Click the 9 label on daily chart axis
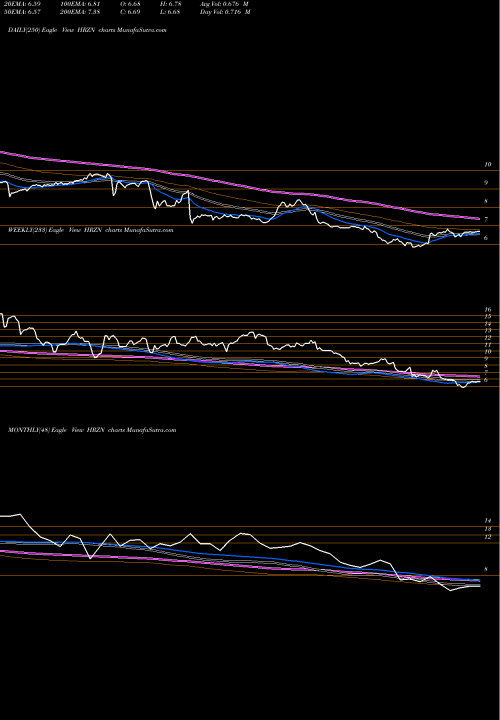 pos(486,183)
